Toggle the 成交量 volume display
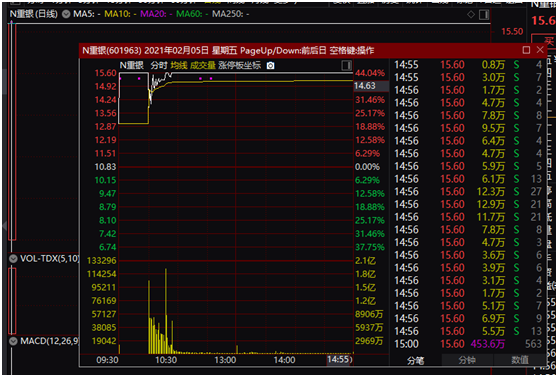 pos(202,66)
